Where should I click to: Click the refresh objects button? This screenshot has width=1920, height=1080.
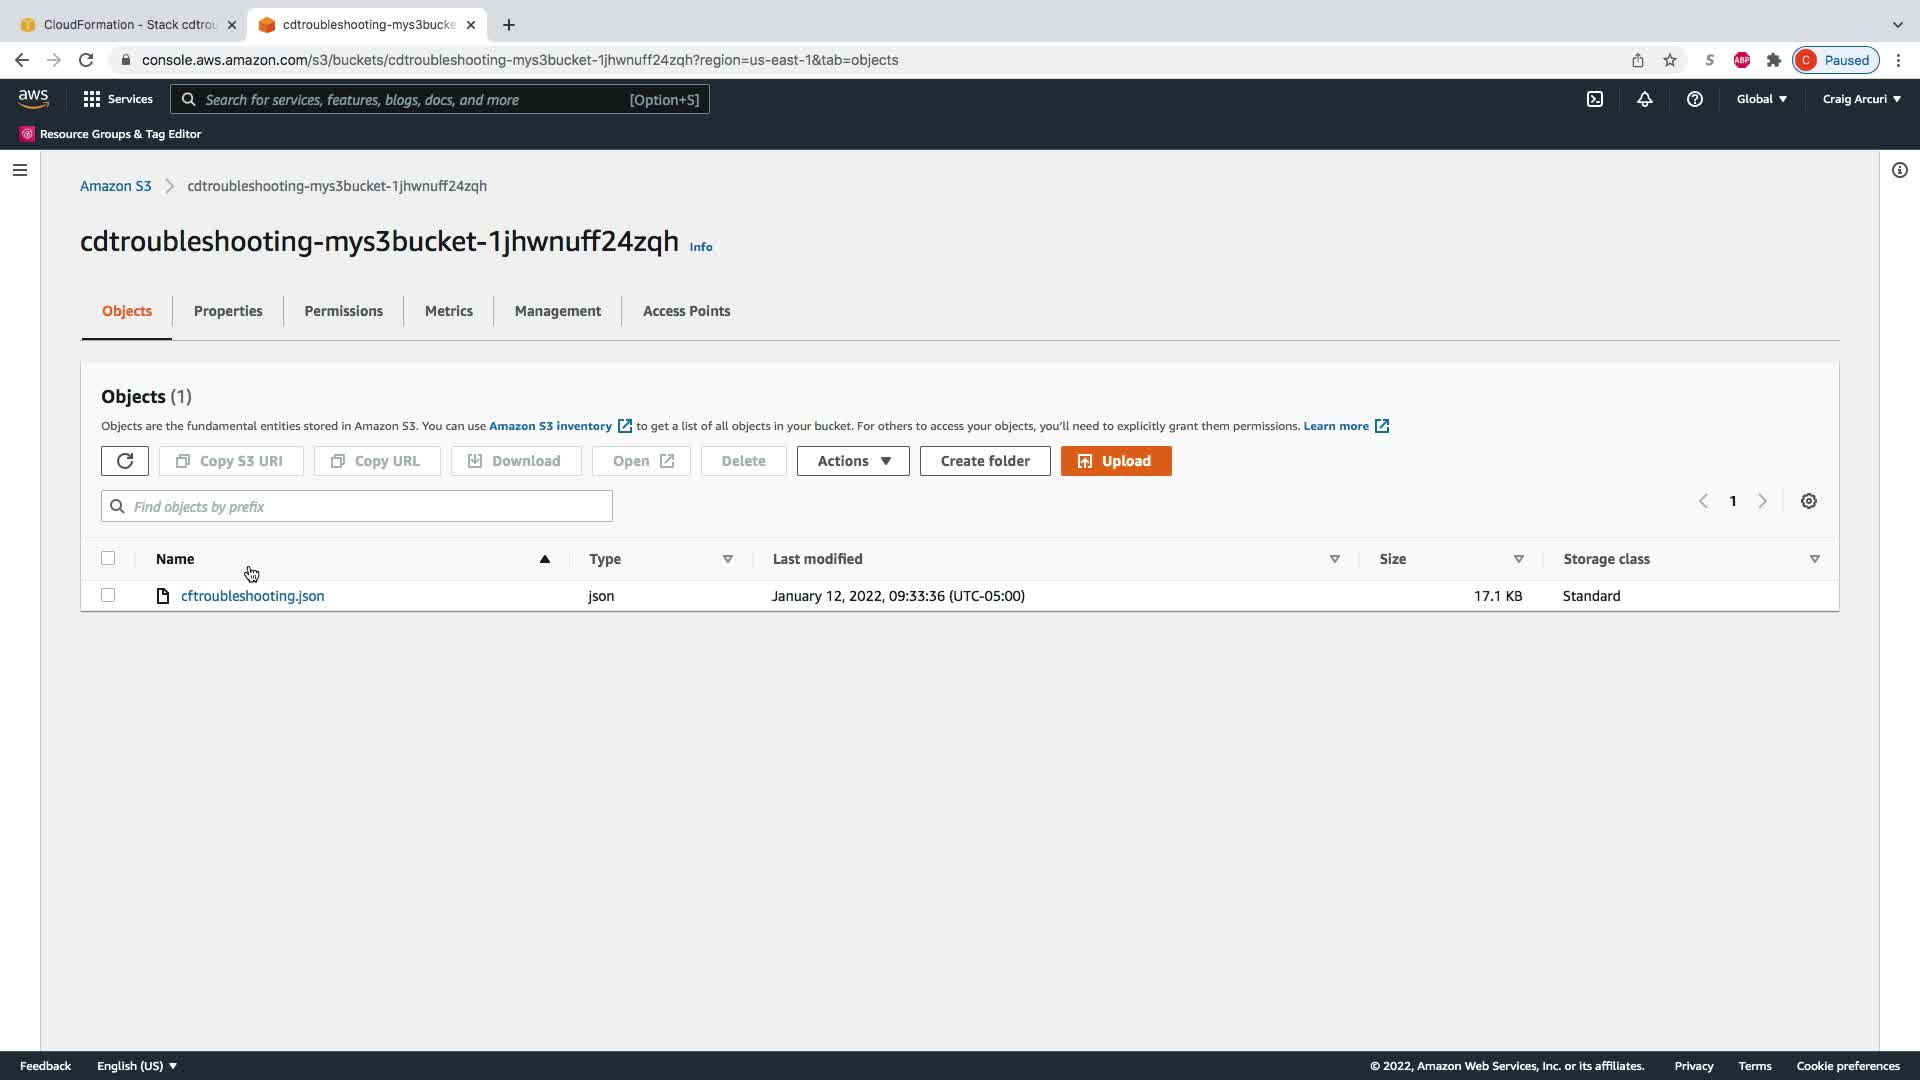(x=125, y=461)
